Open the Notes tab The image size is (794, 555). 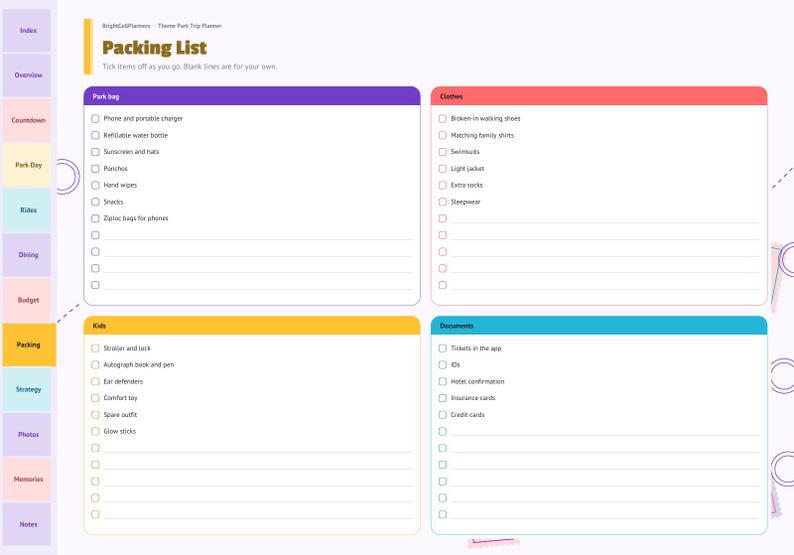[x=27, y=524]
